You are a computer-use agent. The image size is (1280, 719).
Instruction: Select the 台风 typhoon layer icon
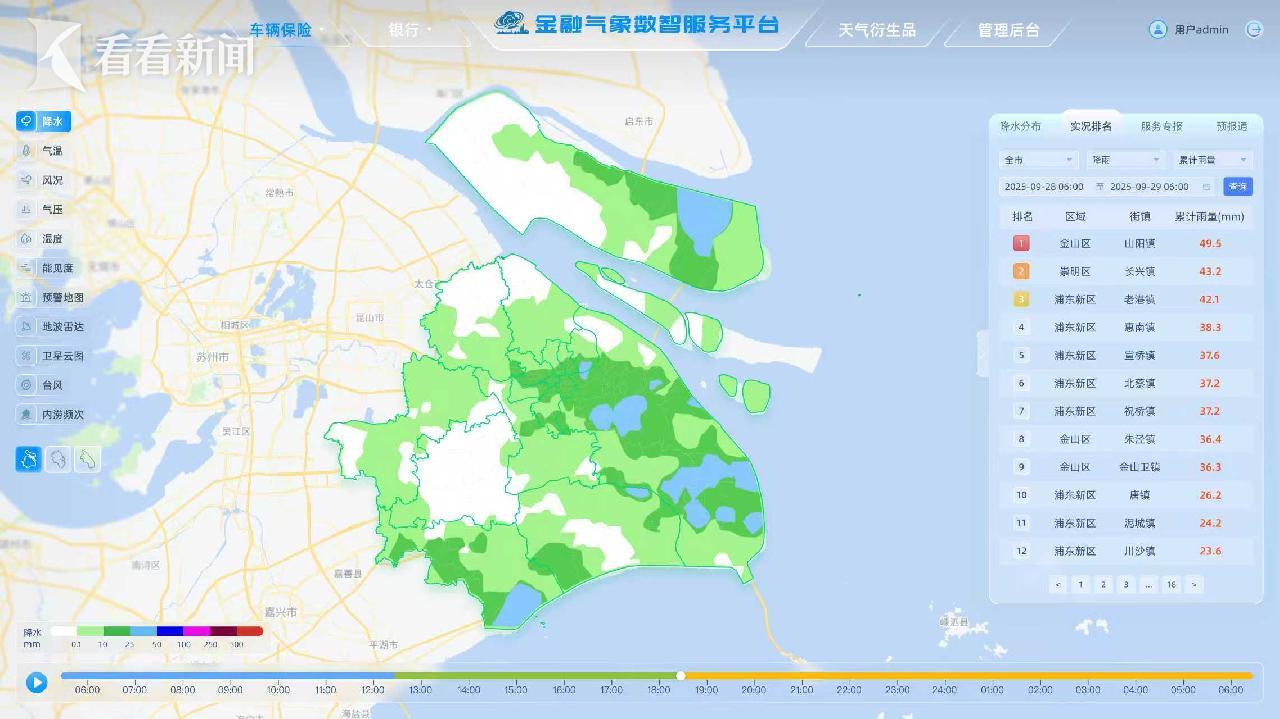pyautogui.click(x=26, y=385)
